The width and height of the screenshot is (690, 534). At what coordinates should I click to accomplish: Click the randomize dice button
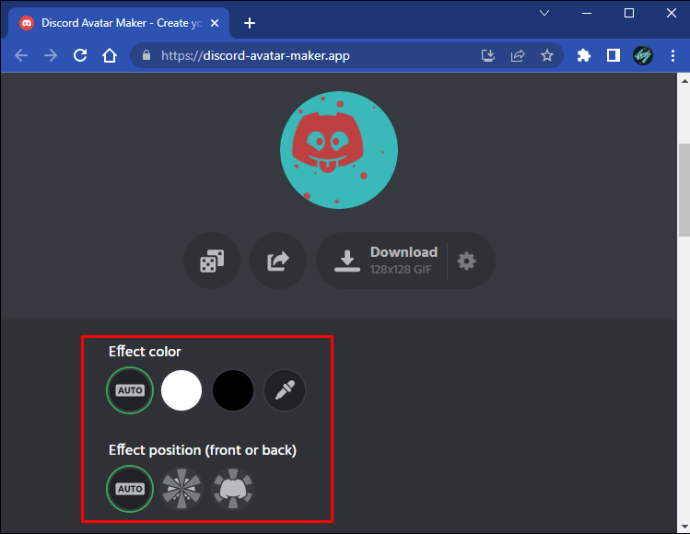[212, 261]
